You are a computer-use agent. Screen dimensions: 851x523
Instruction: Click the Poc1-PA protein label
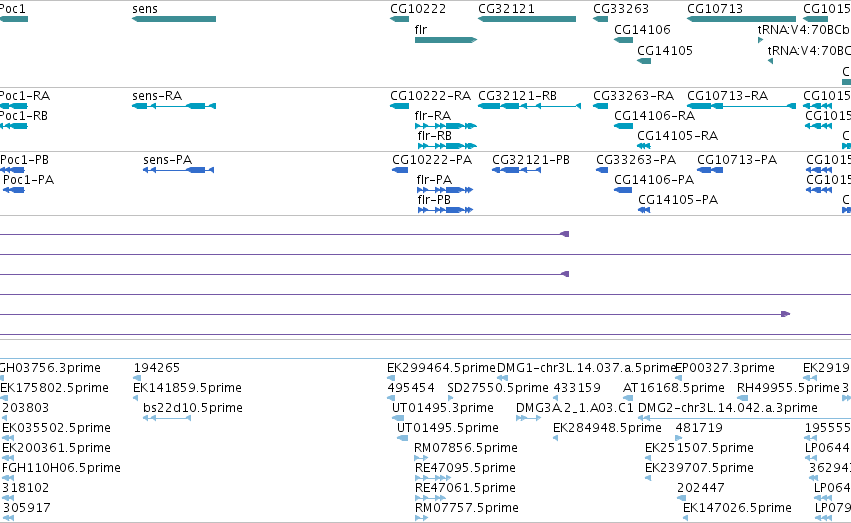(28, 180)
